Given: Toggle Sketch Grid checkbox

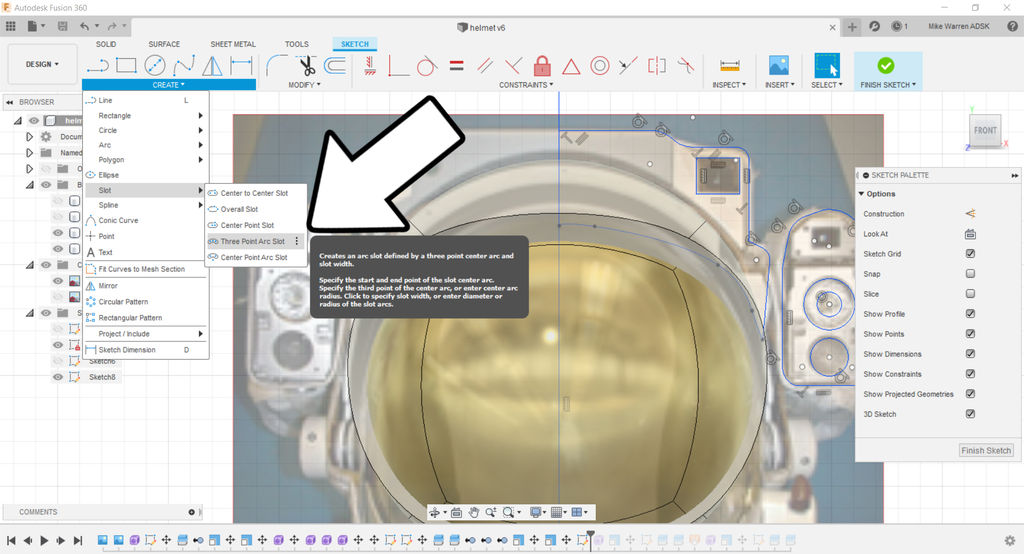Looking at the screenshot, I should coord(970,253).
